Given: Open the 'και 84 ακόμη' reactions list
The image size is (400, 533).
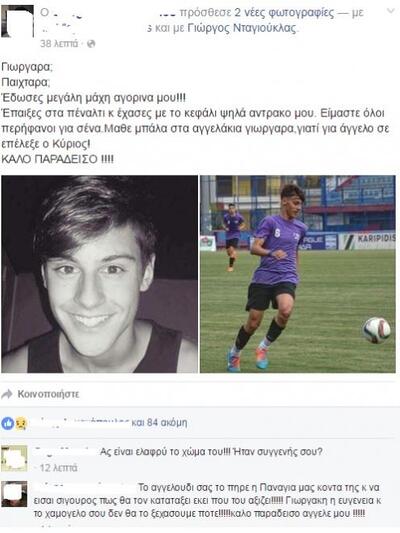Looking at the screenshot, I should pyautogui.click(x=159, y=423).
